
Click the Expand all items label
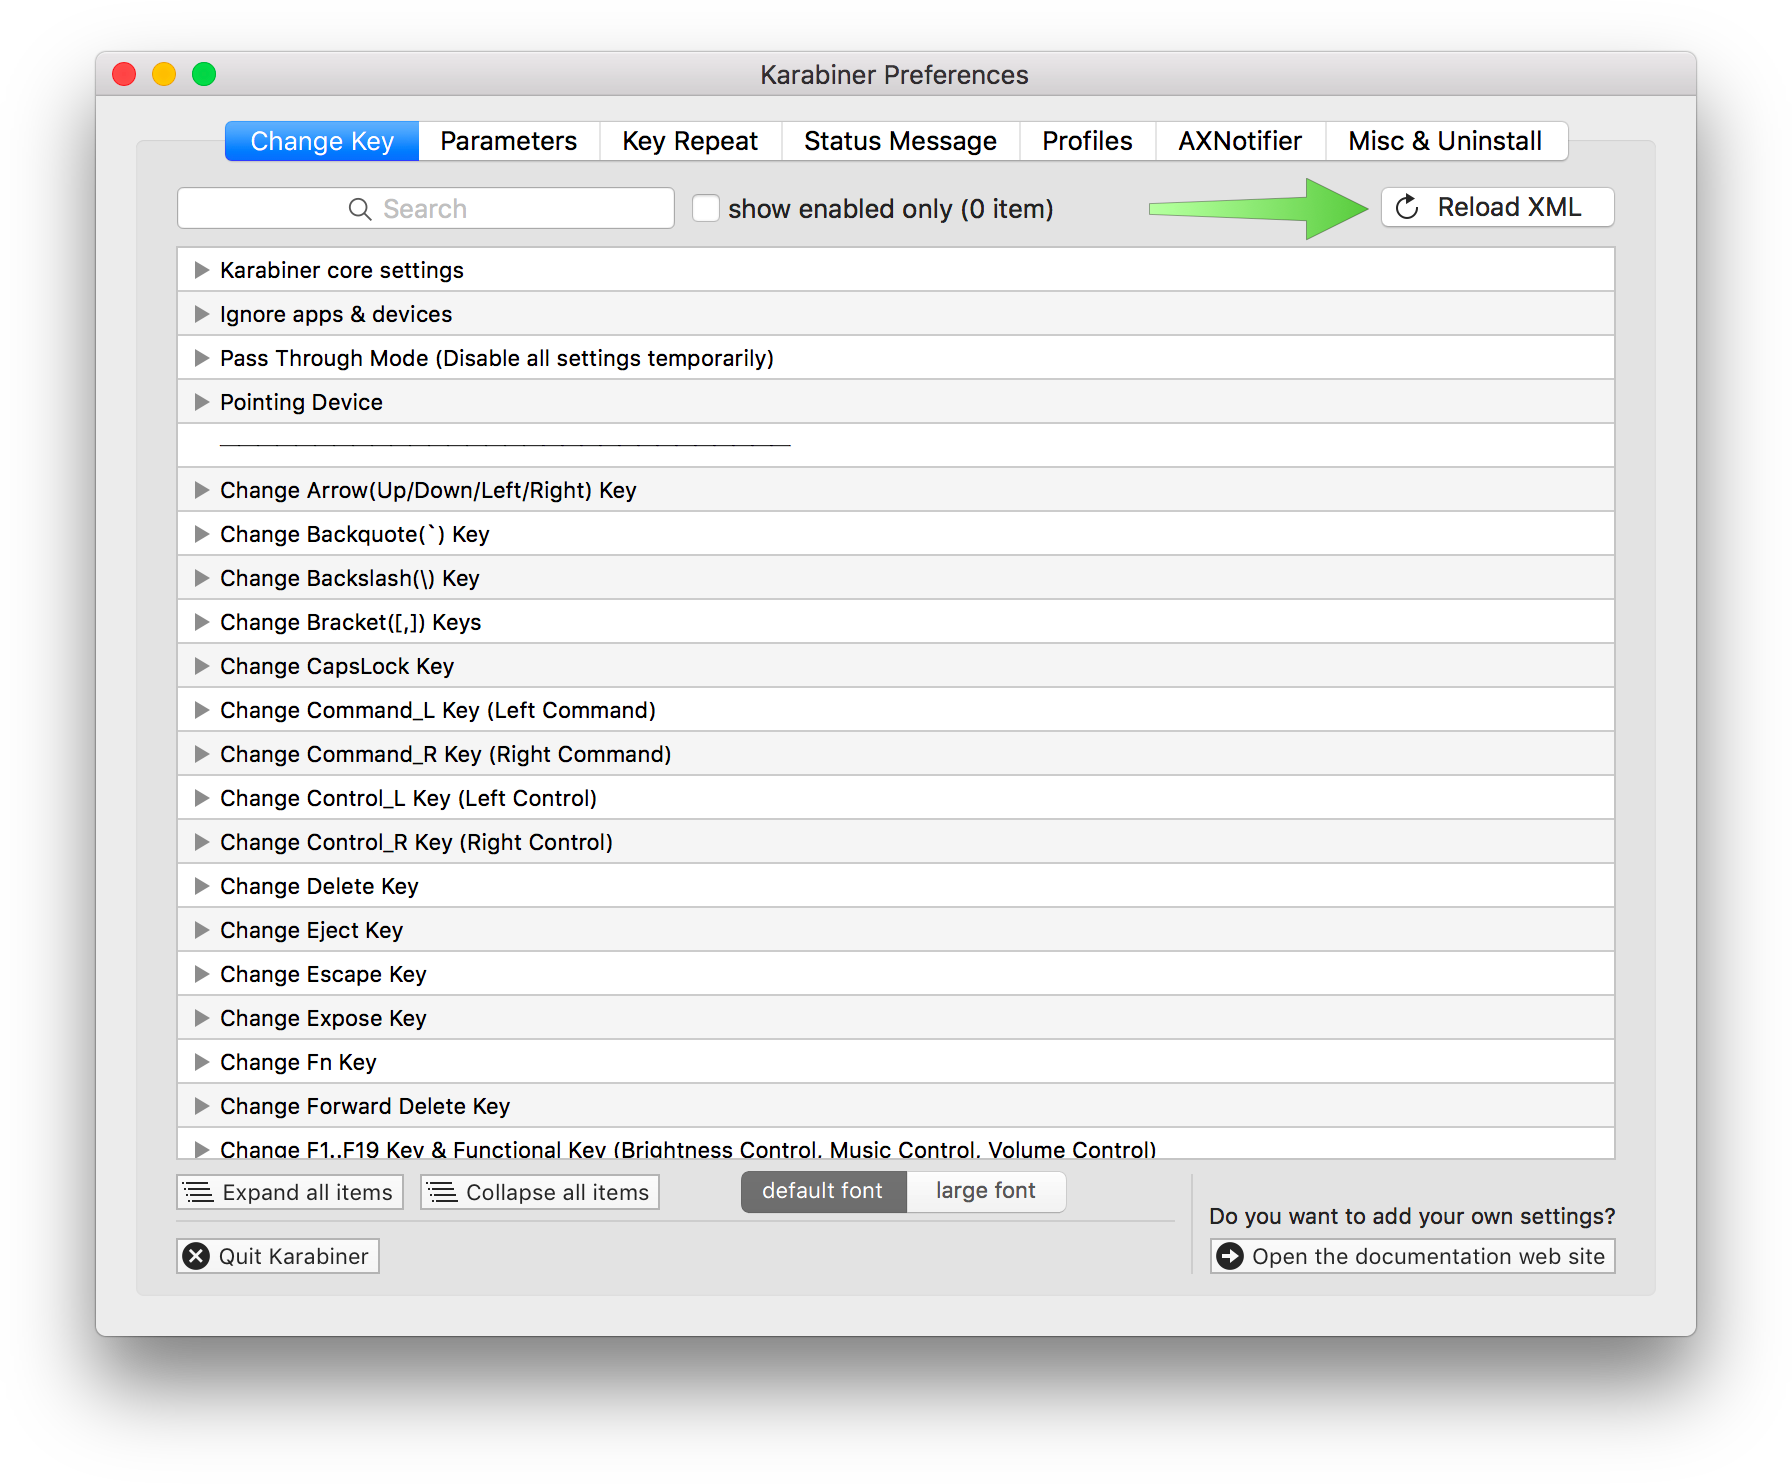coord(308,1192)
